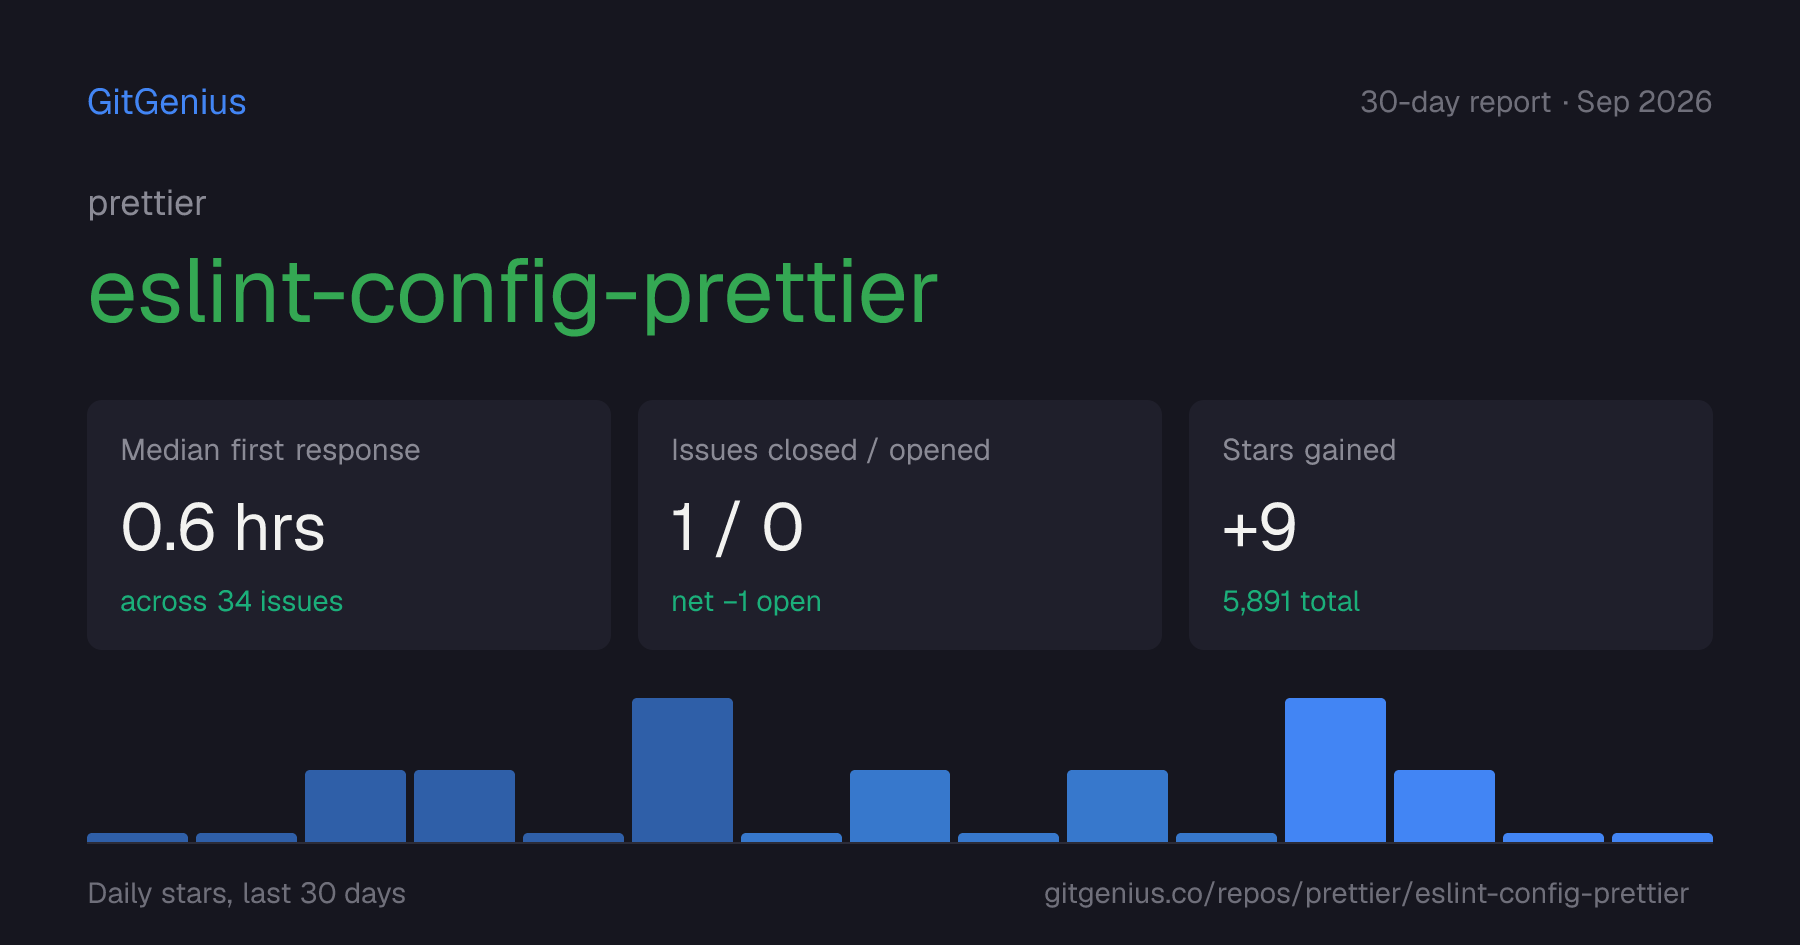1800x945 pixels.
Task: Open the Issues closed / opened card
Action: click(x=900, y=525)
